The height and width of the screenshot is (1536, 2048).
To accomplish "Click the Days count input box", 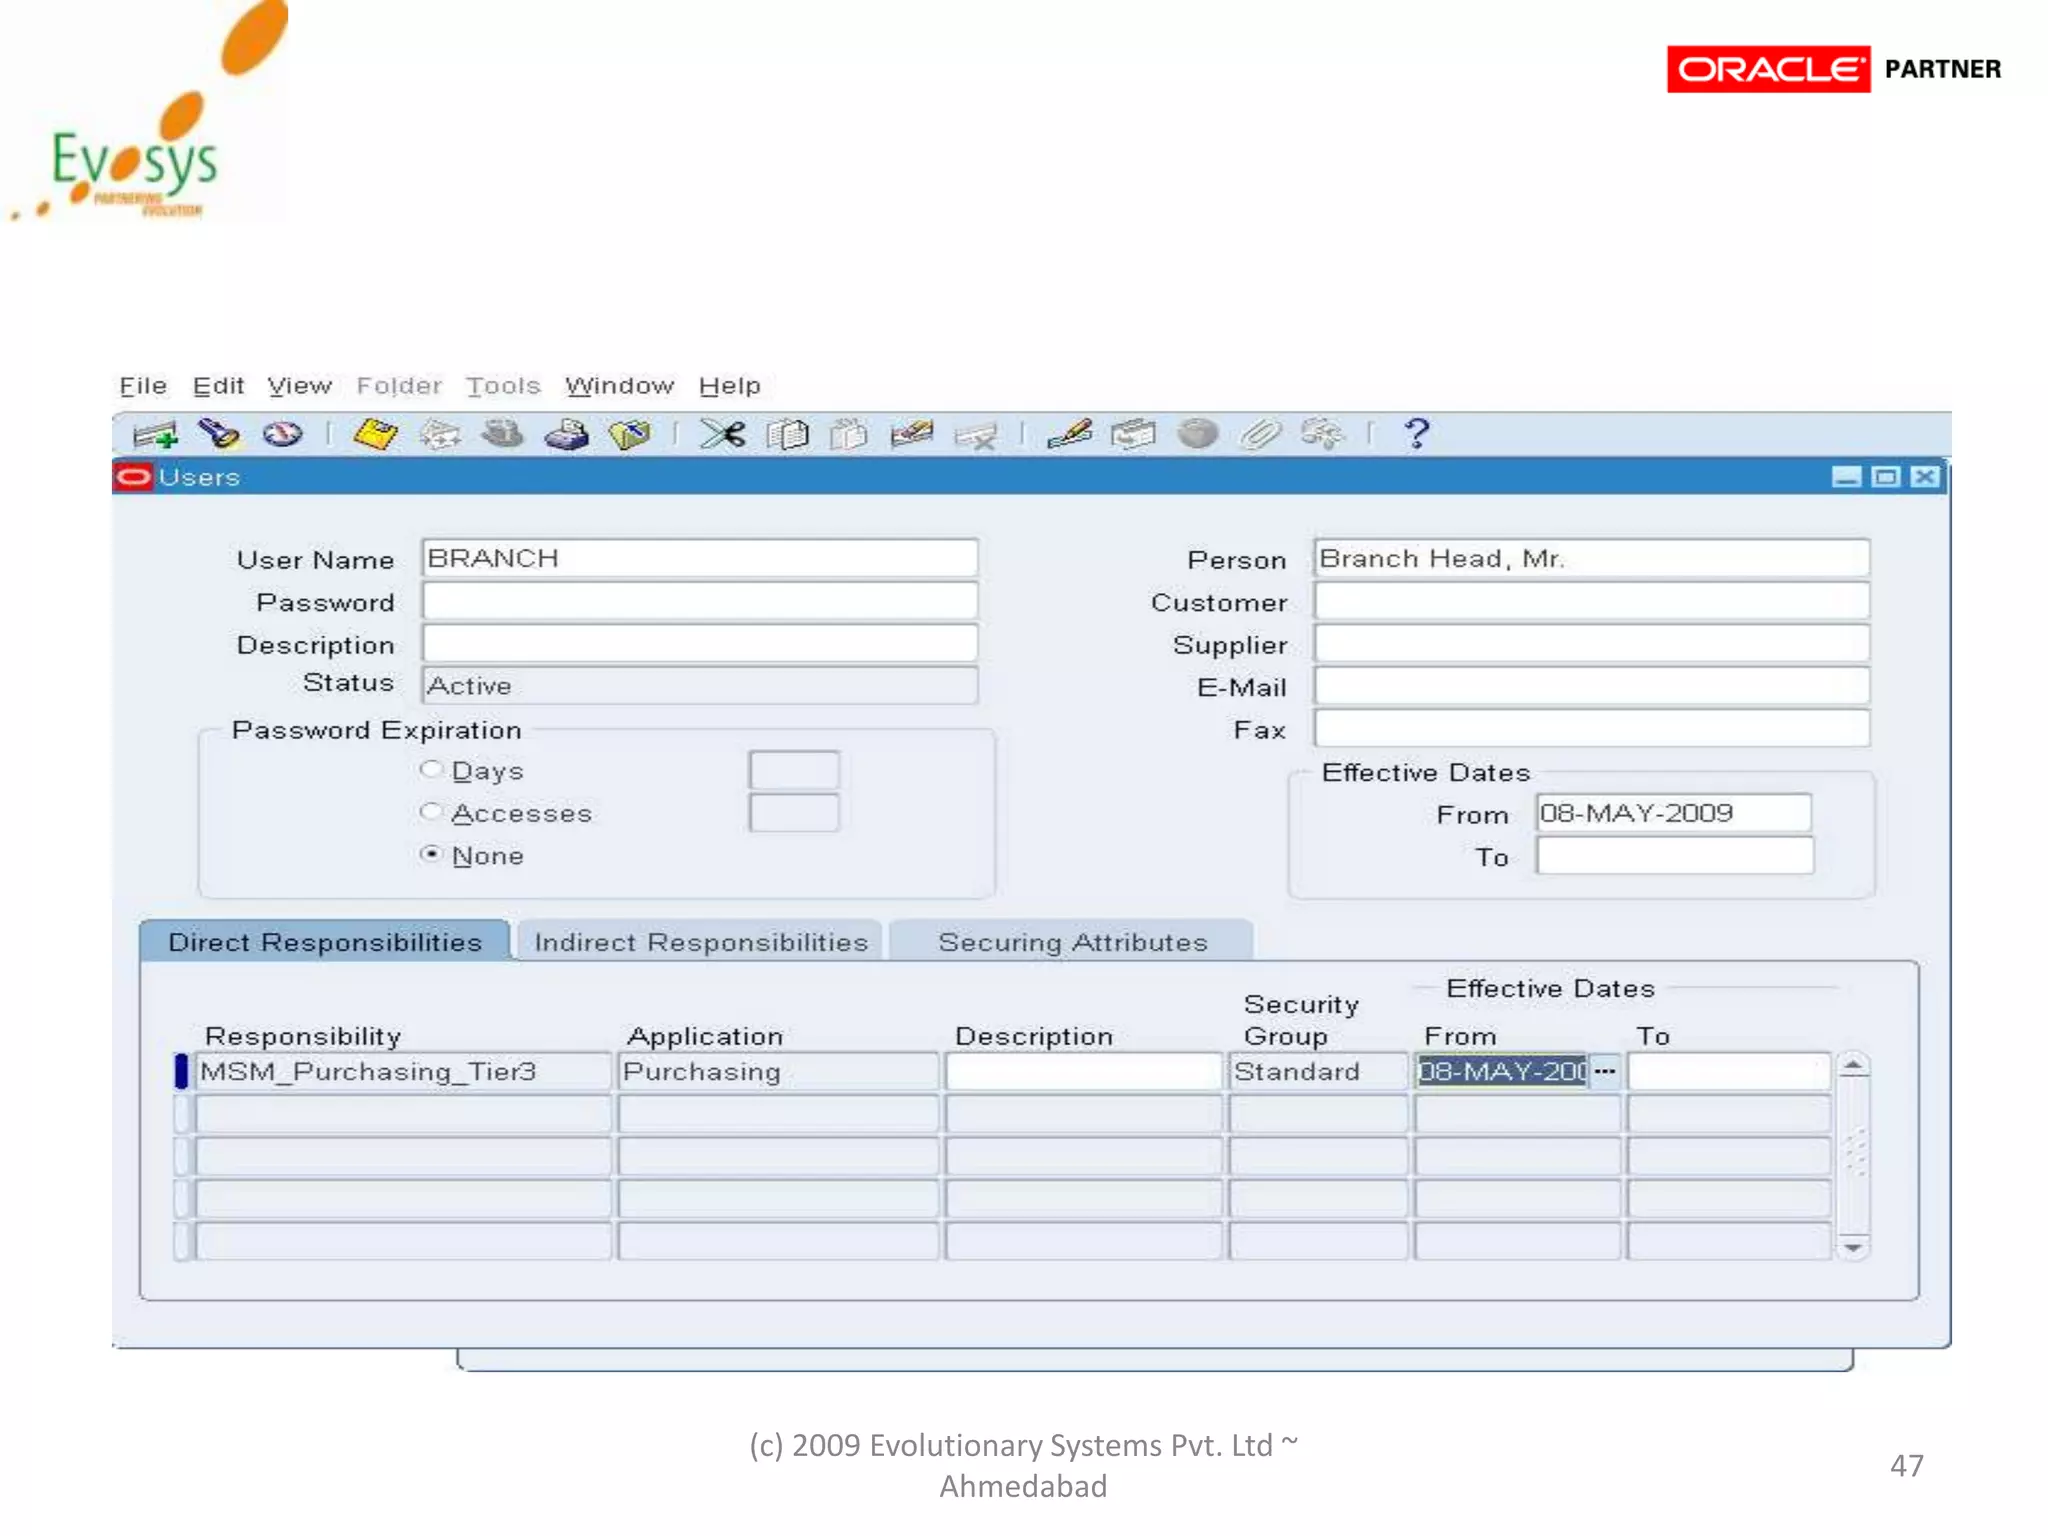I will (794, 770).
